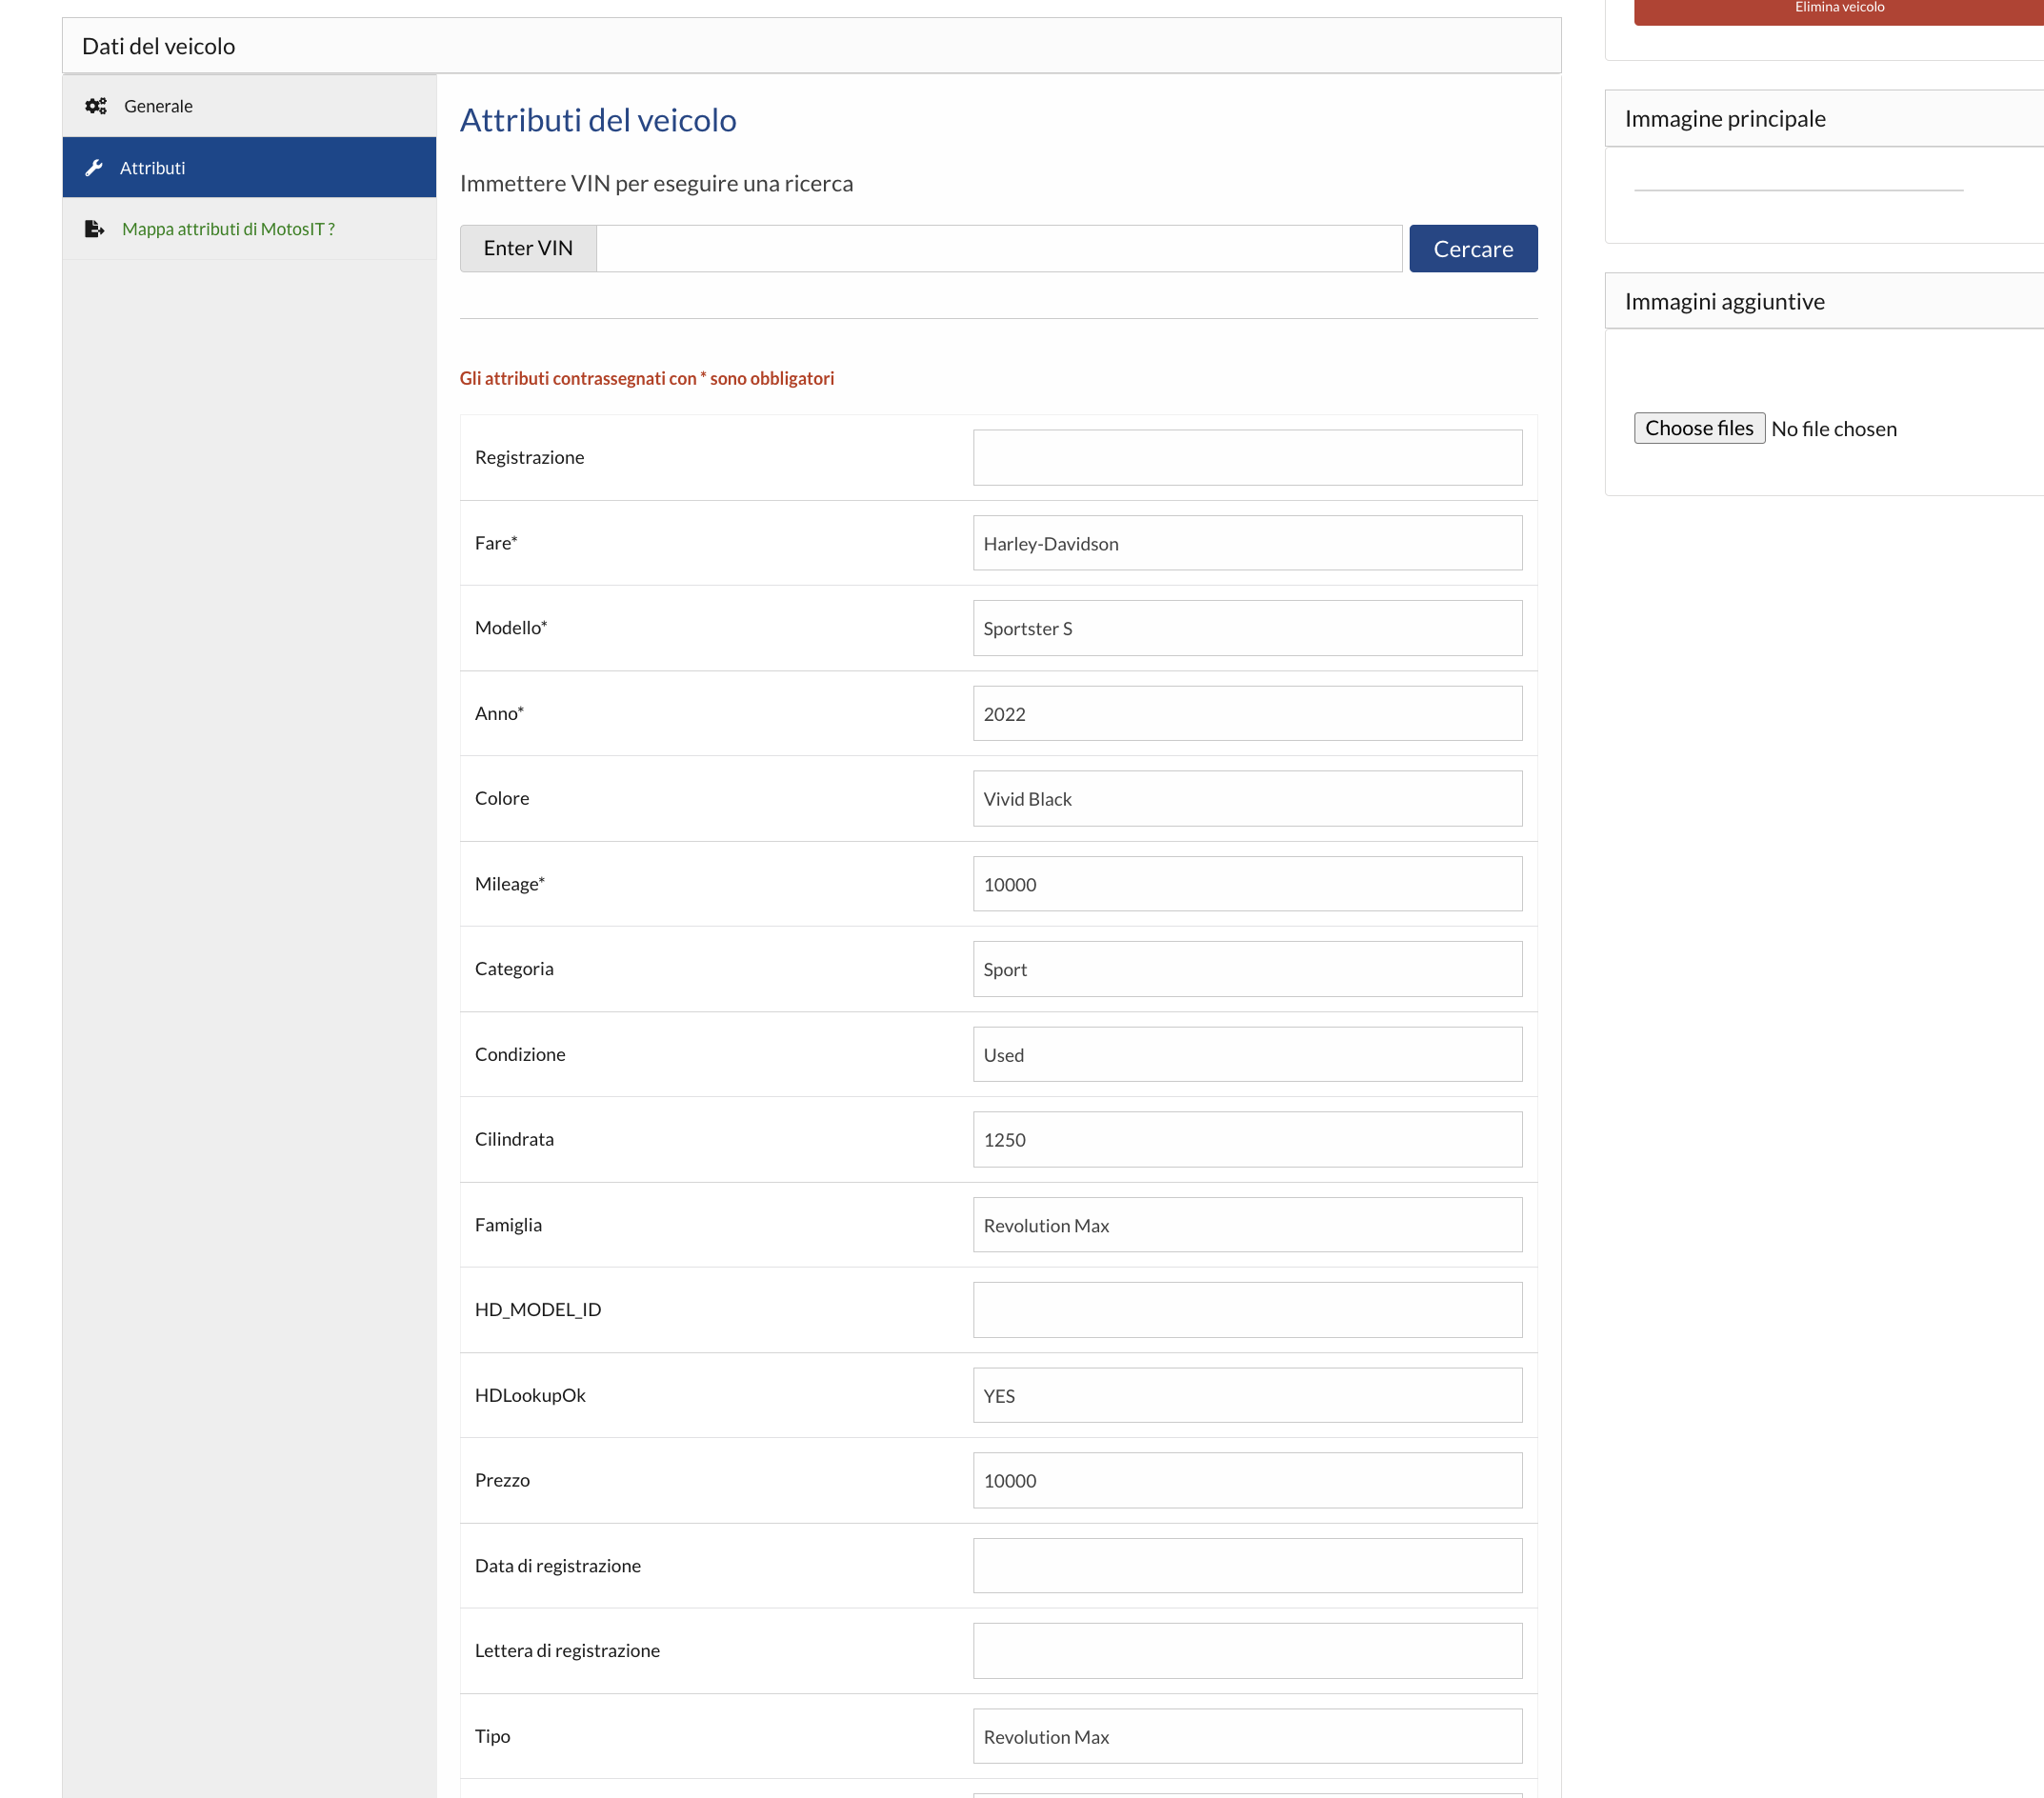Open Mappa attributi di MotosIT link
Screen dimensions: 2044x1798
tap(229, 228)
